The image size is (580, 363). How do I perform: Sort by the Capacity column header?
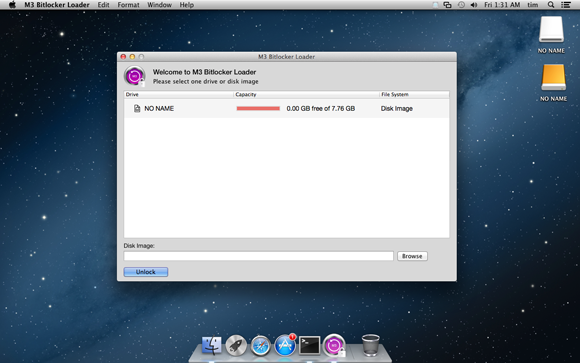click(x=307, y=94)
